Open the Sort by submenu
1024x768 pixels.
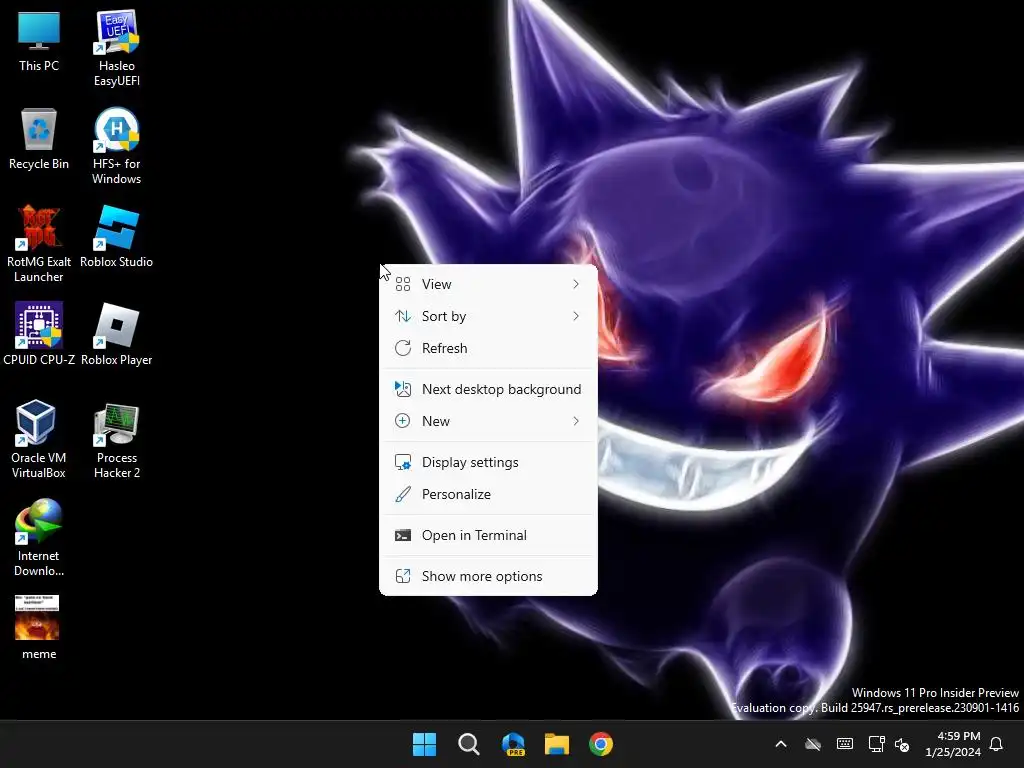pyautogui.click(x=488, y=316)
